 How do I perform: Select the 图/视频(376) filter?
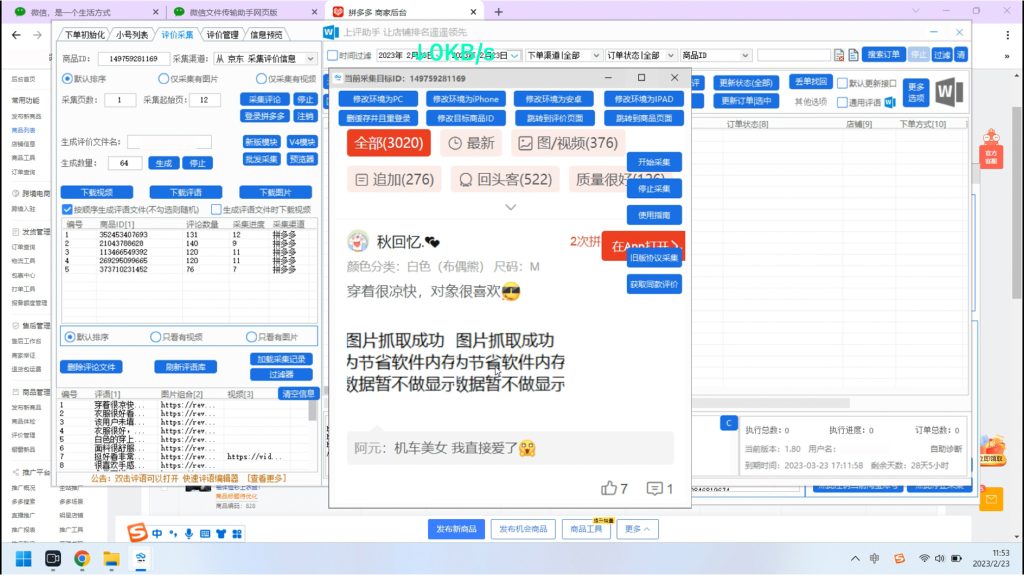[x=568, y=143]
